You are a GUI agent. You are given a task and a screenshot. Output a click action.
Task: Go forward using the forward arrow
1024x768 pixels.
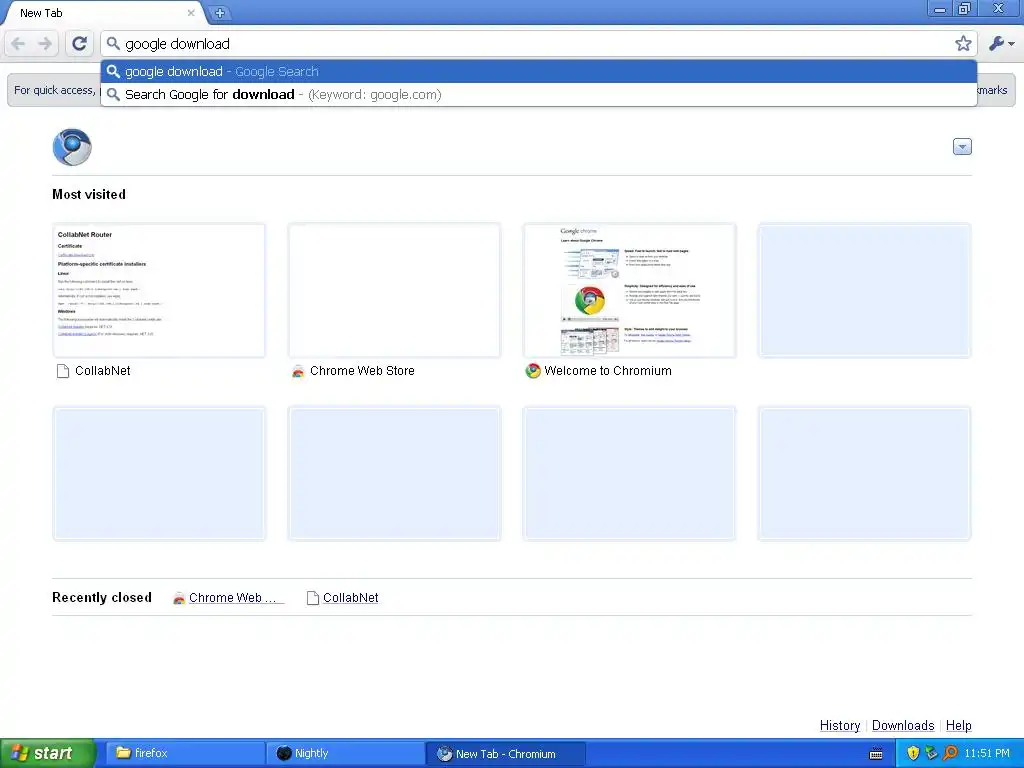click(x=45, y=44)
